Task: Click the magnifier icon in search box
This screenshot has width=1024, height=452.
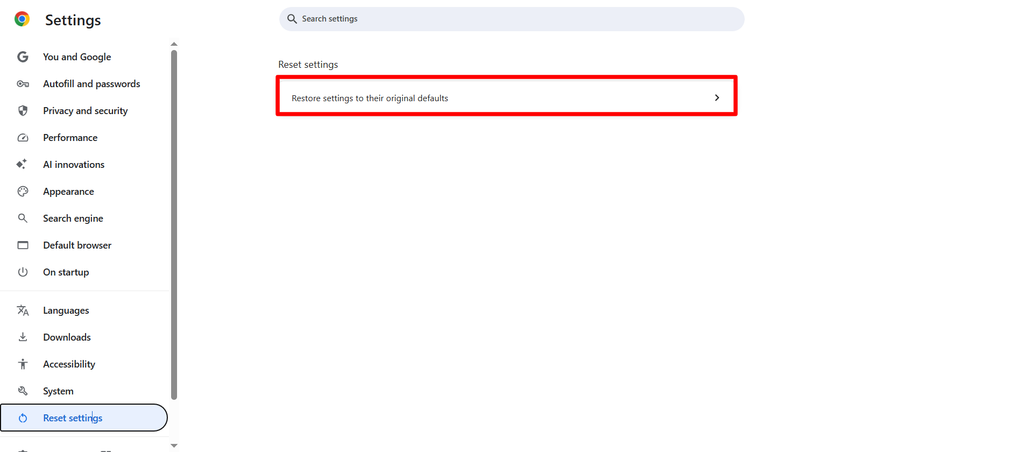Action: click(292, 19)
